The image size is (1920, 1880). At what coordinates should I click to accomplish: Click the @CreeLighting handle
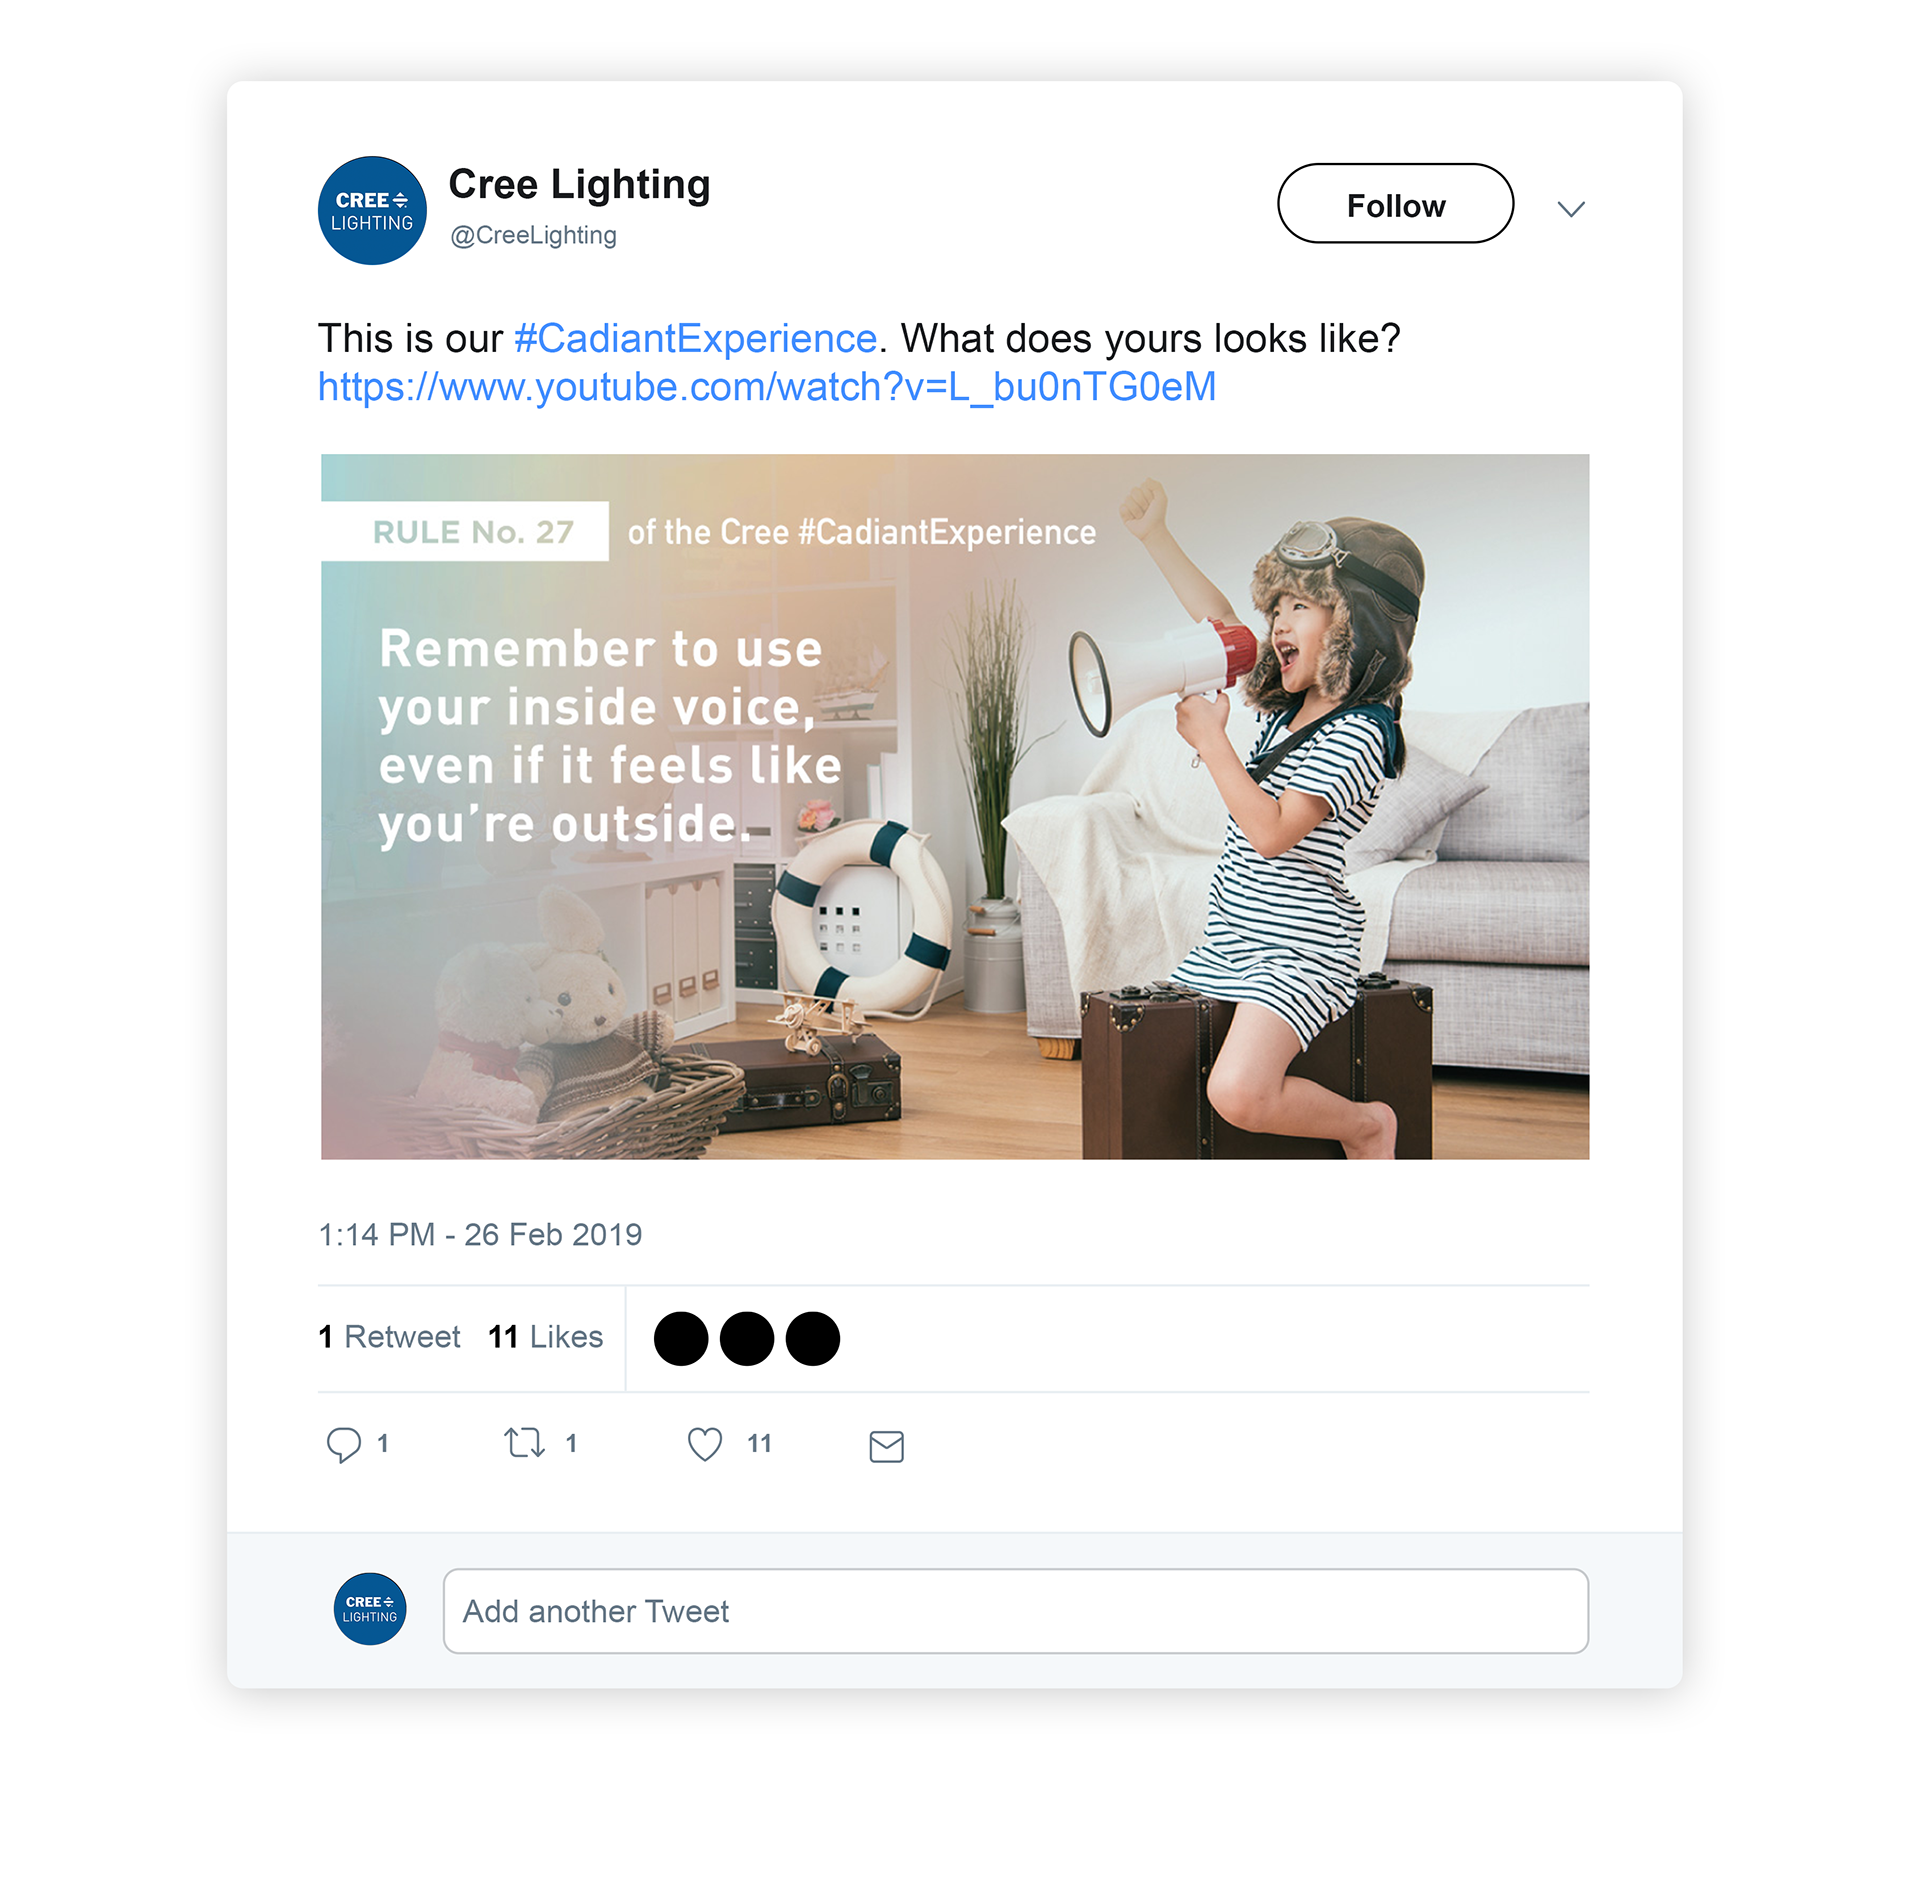click(533, 235)
